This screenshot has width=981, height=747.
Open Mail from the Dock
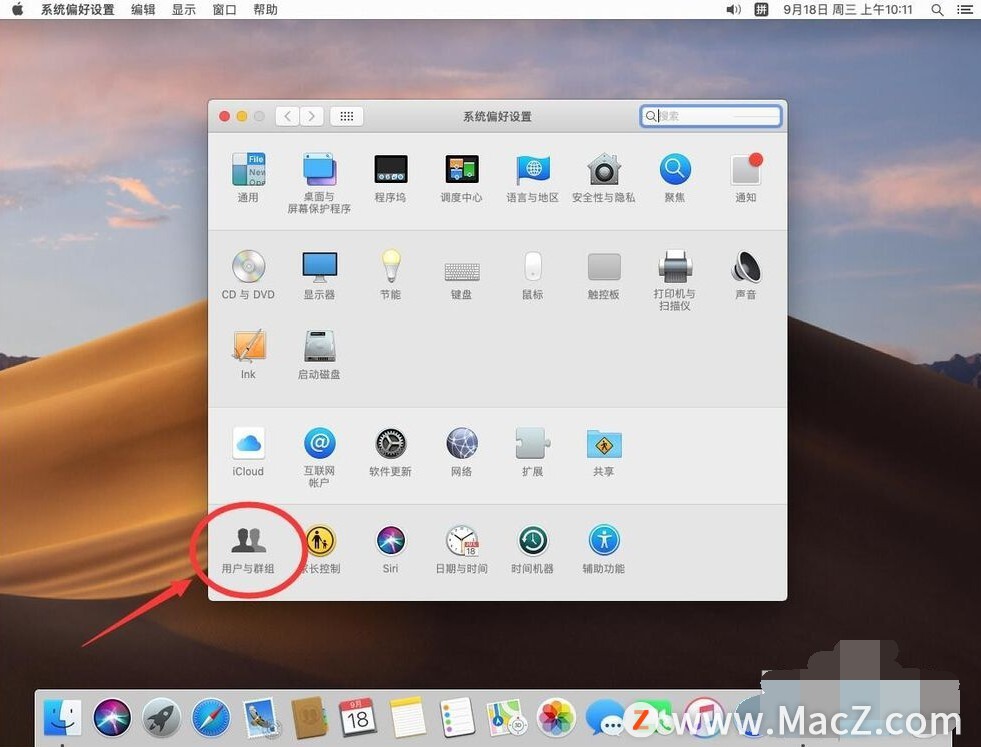pos(260,717)
